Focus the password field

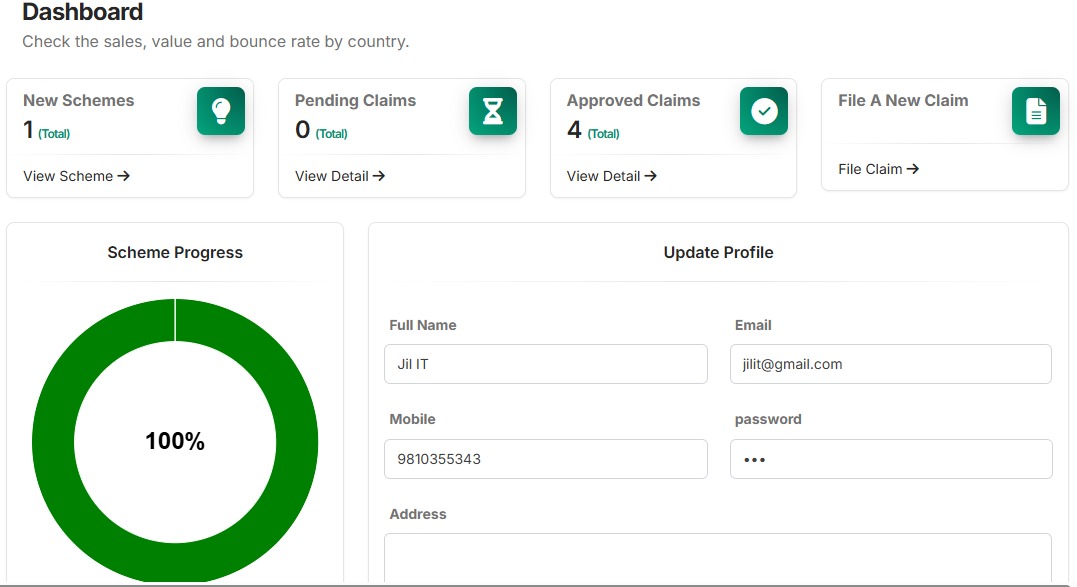(x=891, y=459)
